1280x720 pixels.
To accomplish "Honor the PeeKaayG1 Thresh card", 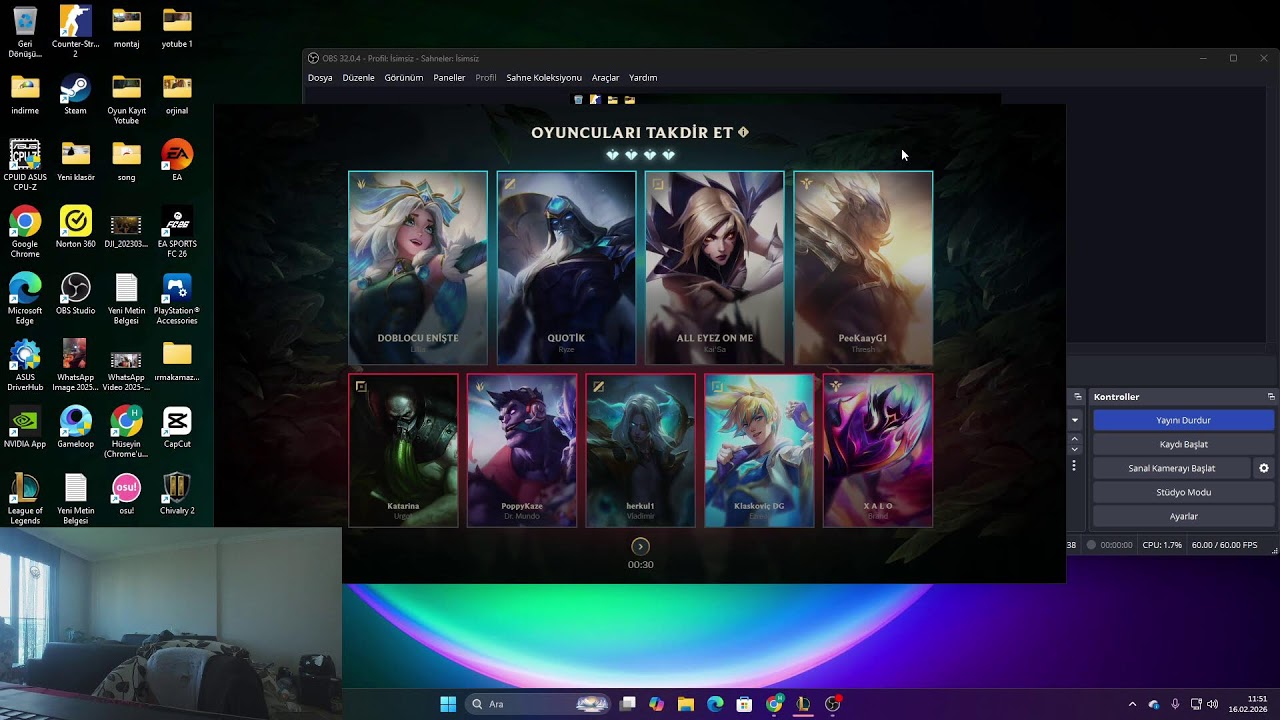I will (x=863, y=268).
